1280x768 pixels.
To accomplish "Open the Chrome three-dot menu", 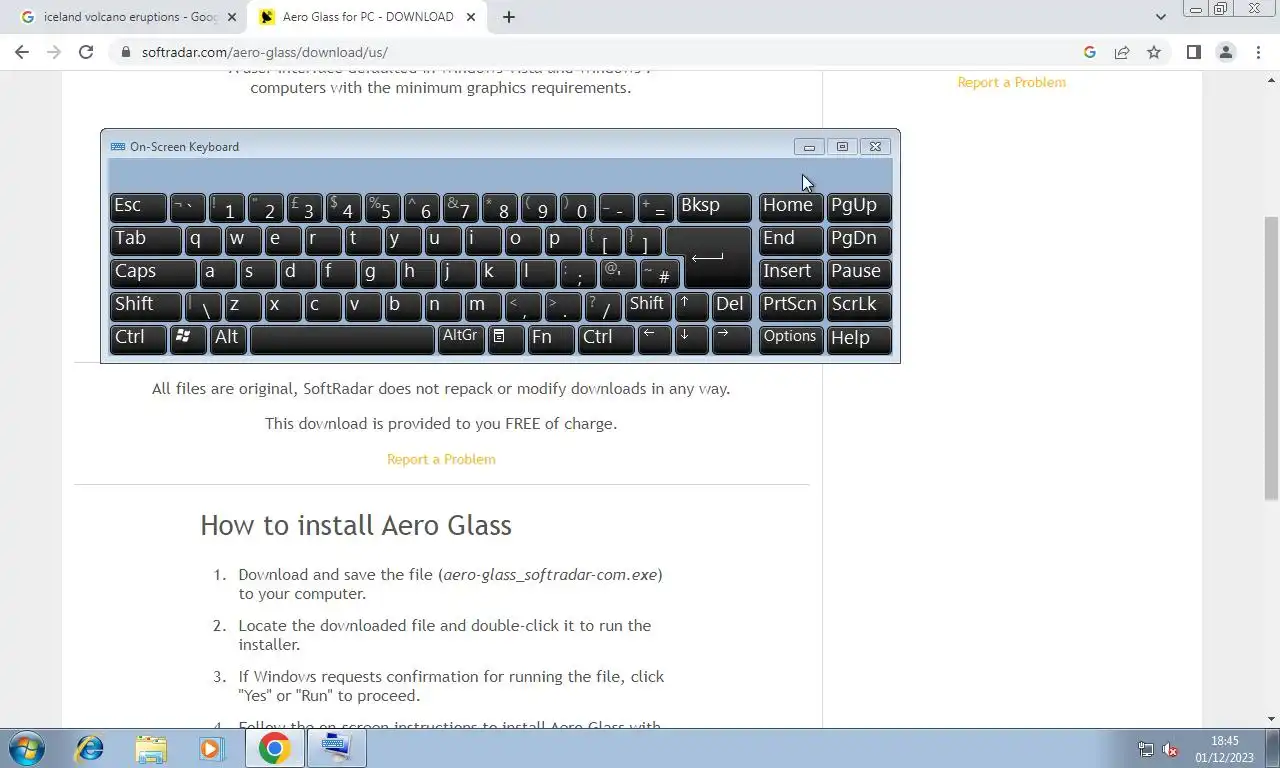I will 1258,52.
